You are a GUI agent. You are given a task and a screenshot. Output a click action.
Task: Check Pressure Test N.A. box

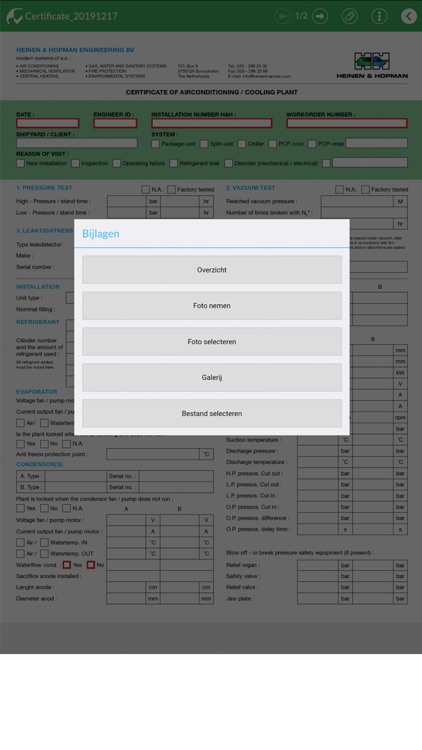click(145, 189)
